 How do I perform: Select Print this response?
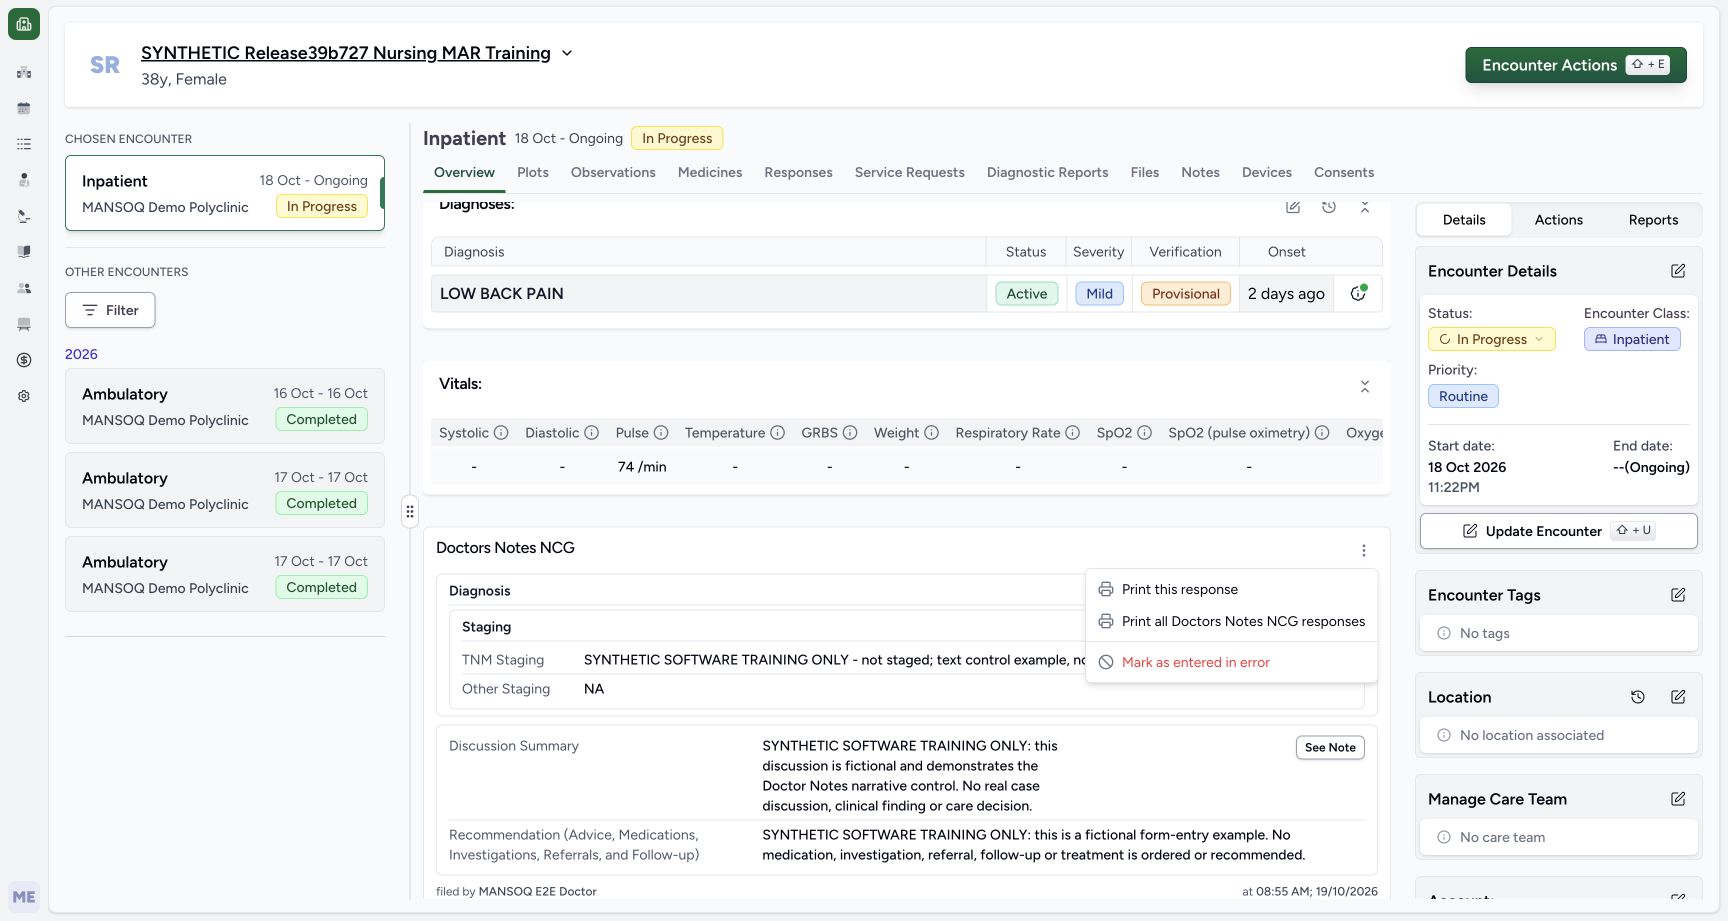point(1231,589)
